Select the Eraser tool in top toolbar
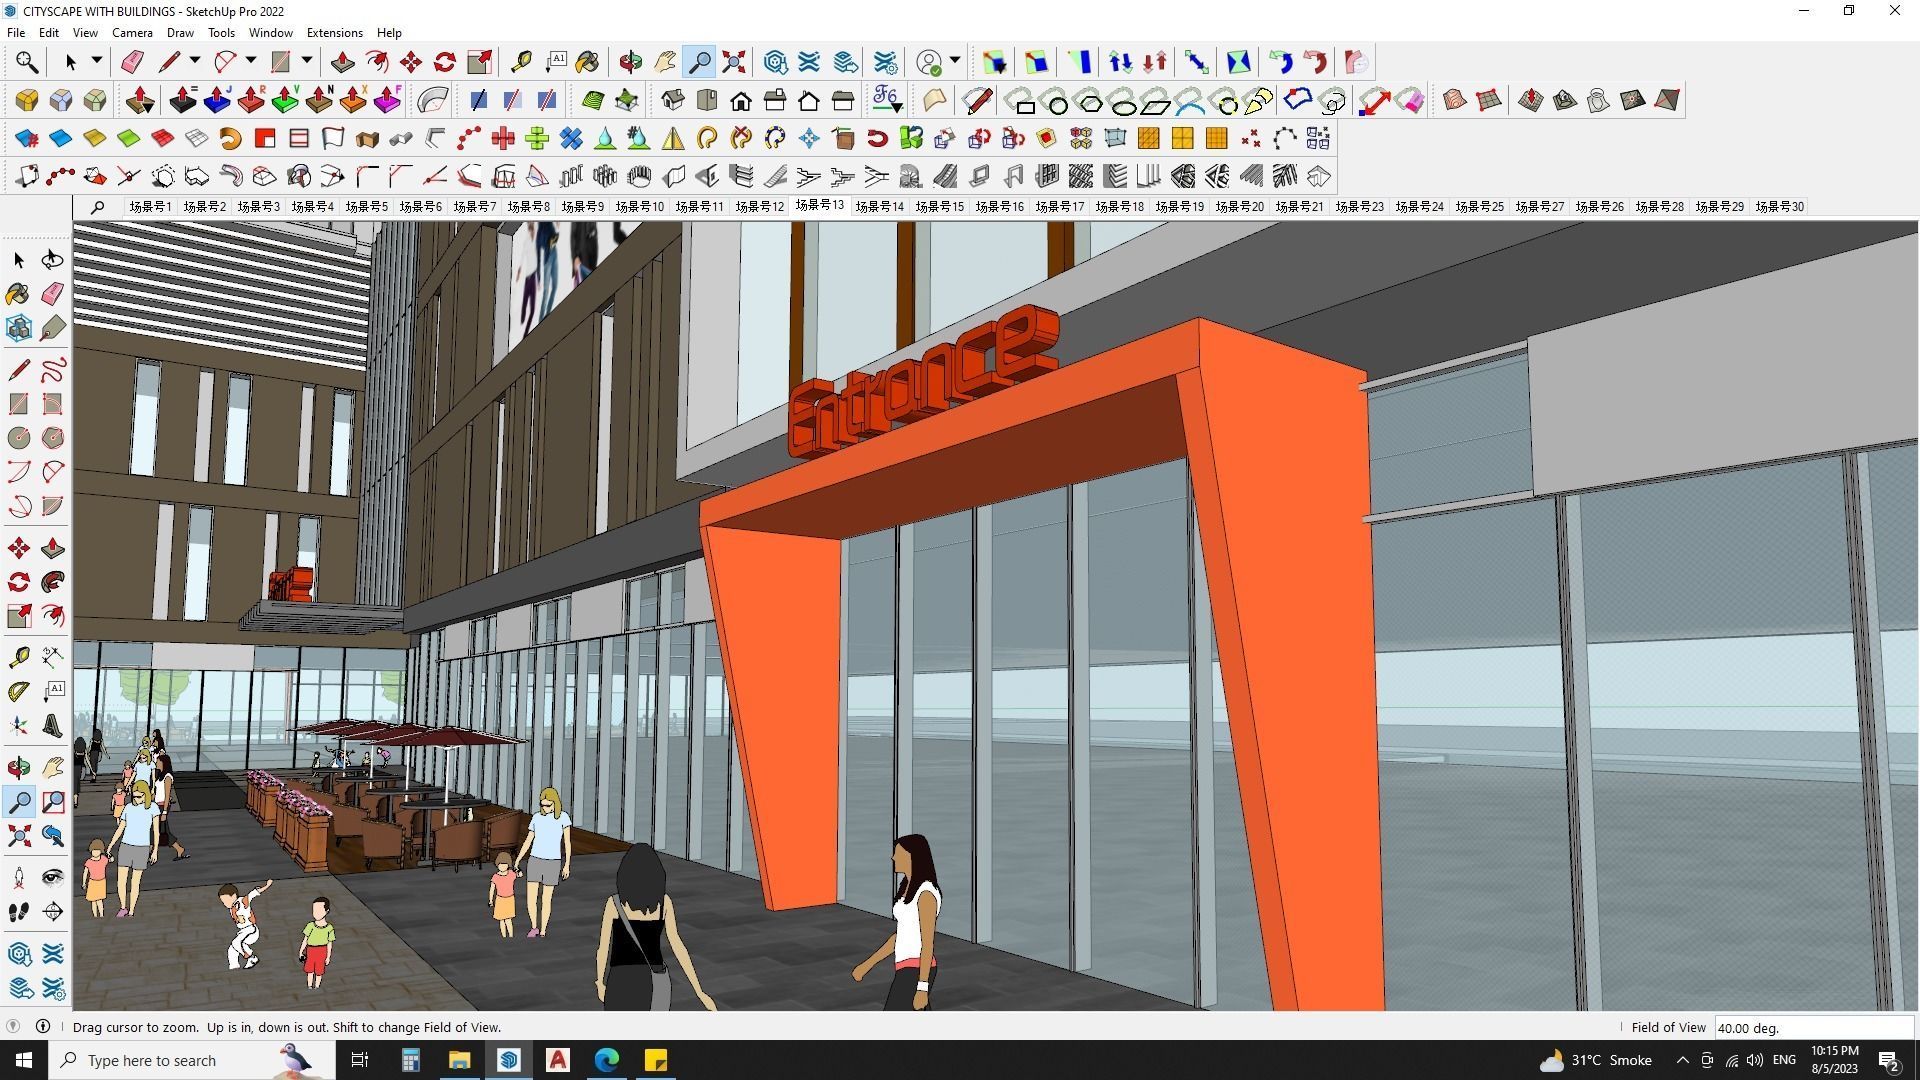This screenshot has width=1920, height=1080. click(132, 62)
